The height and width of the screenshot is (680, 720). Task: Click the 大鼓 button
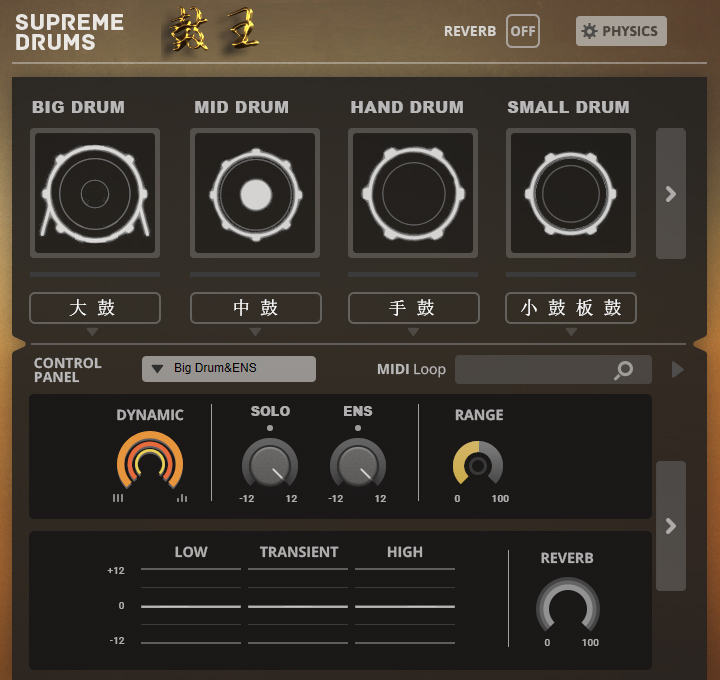point(95,308)
